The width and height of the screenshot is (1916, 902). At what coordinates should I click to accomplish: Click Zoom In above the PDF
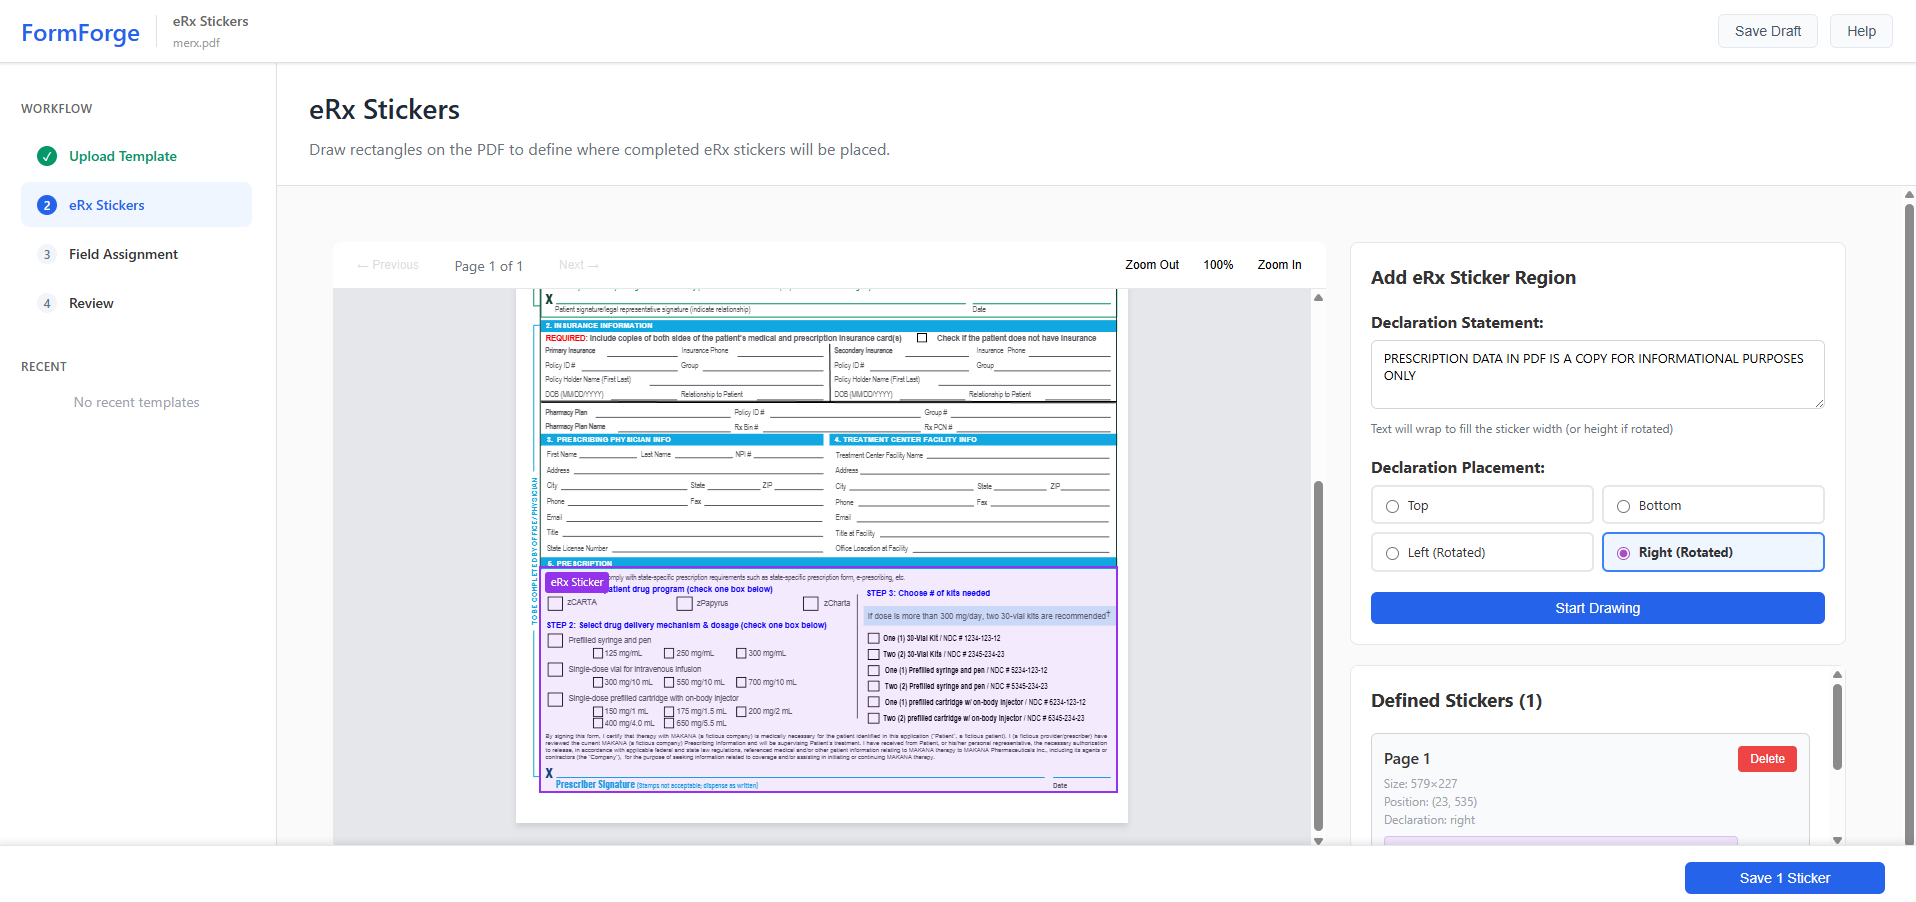pyautogui.click(x=1279, y=264)
